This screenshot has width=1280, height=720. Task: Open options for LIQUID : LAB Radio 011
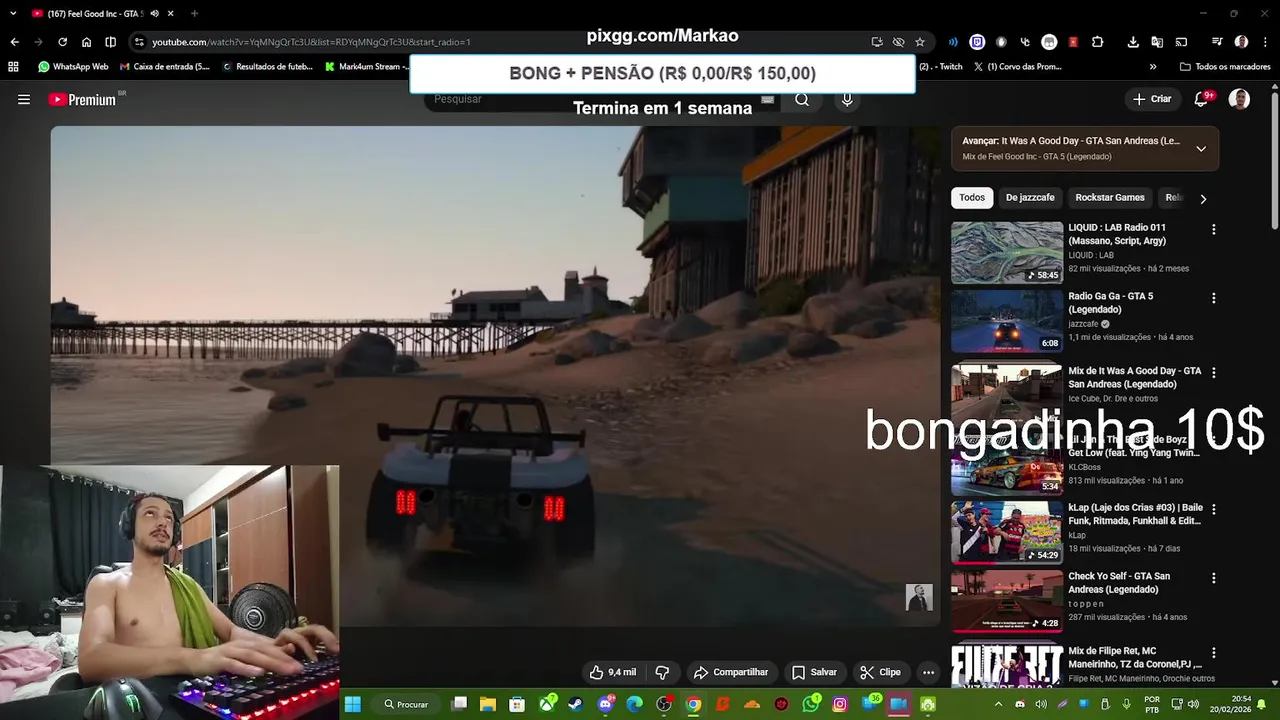coord(1214,229)
